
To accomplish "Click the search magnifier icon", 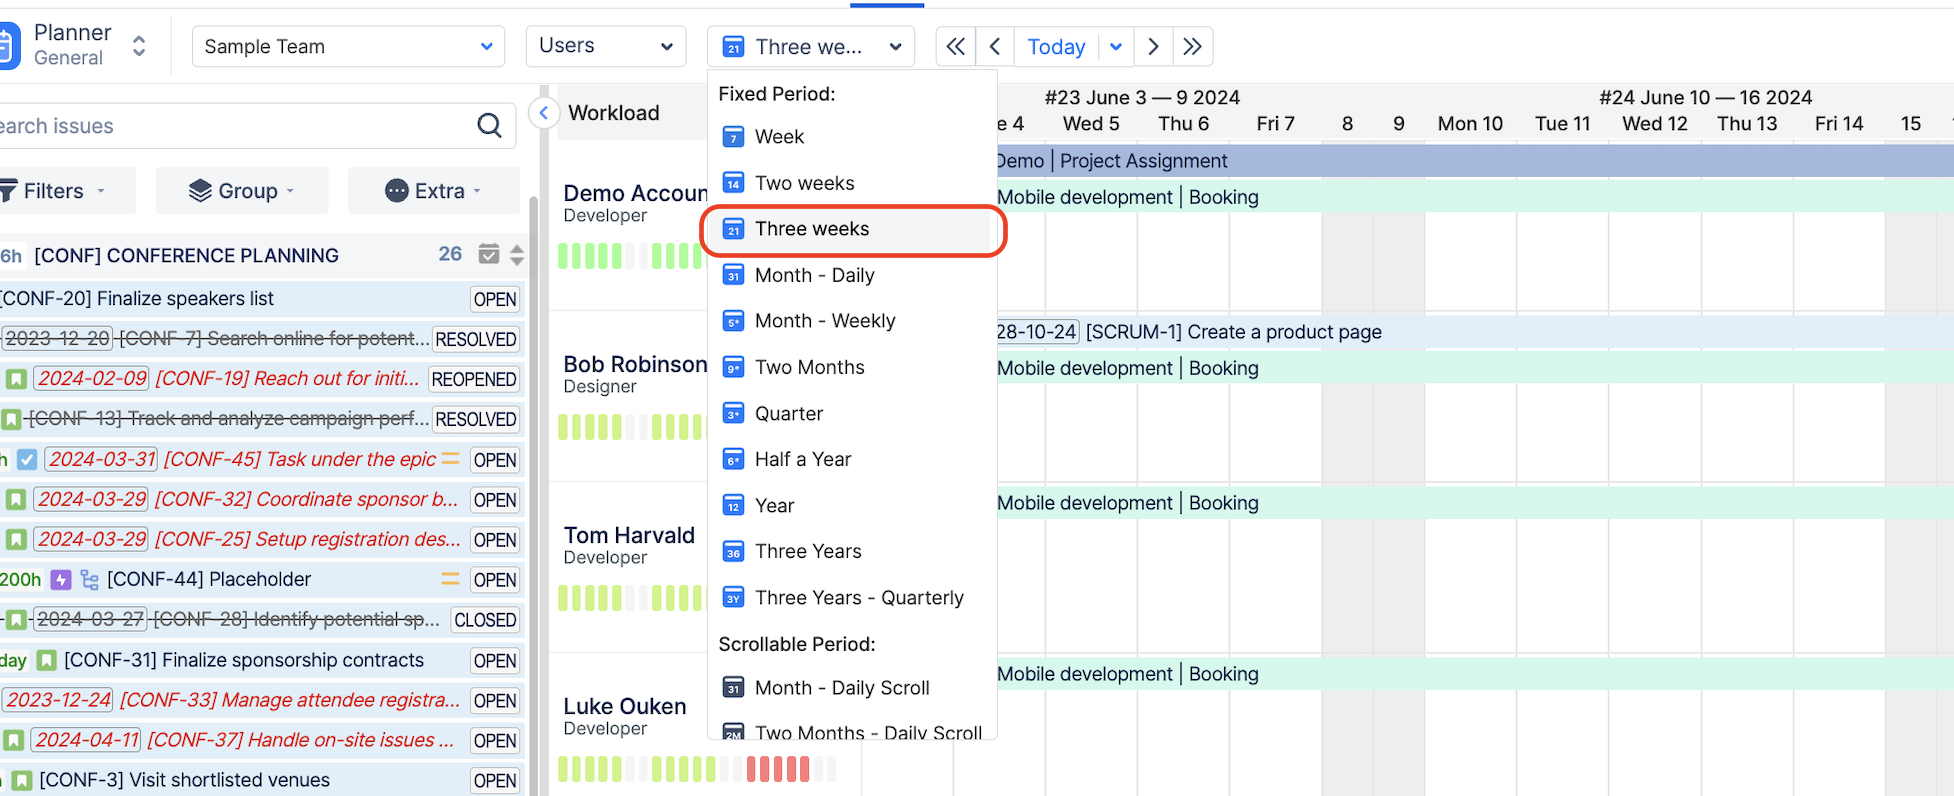I will [x=489, y=126].
